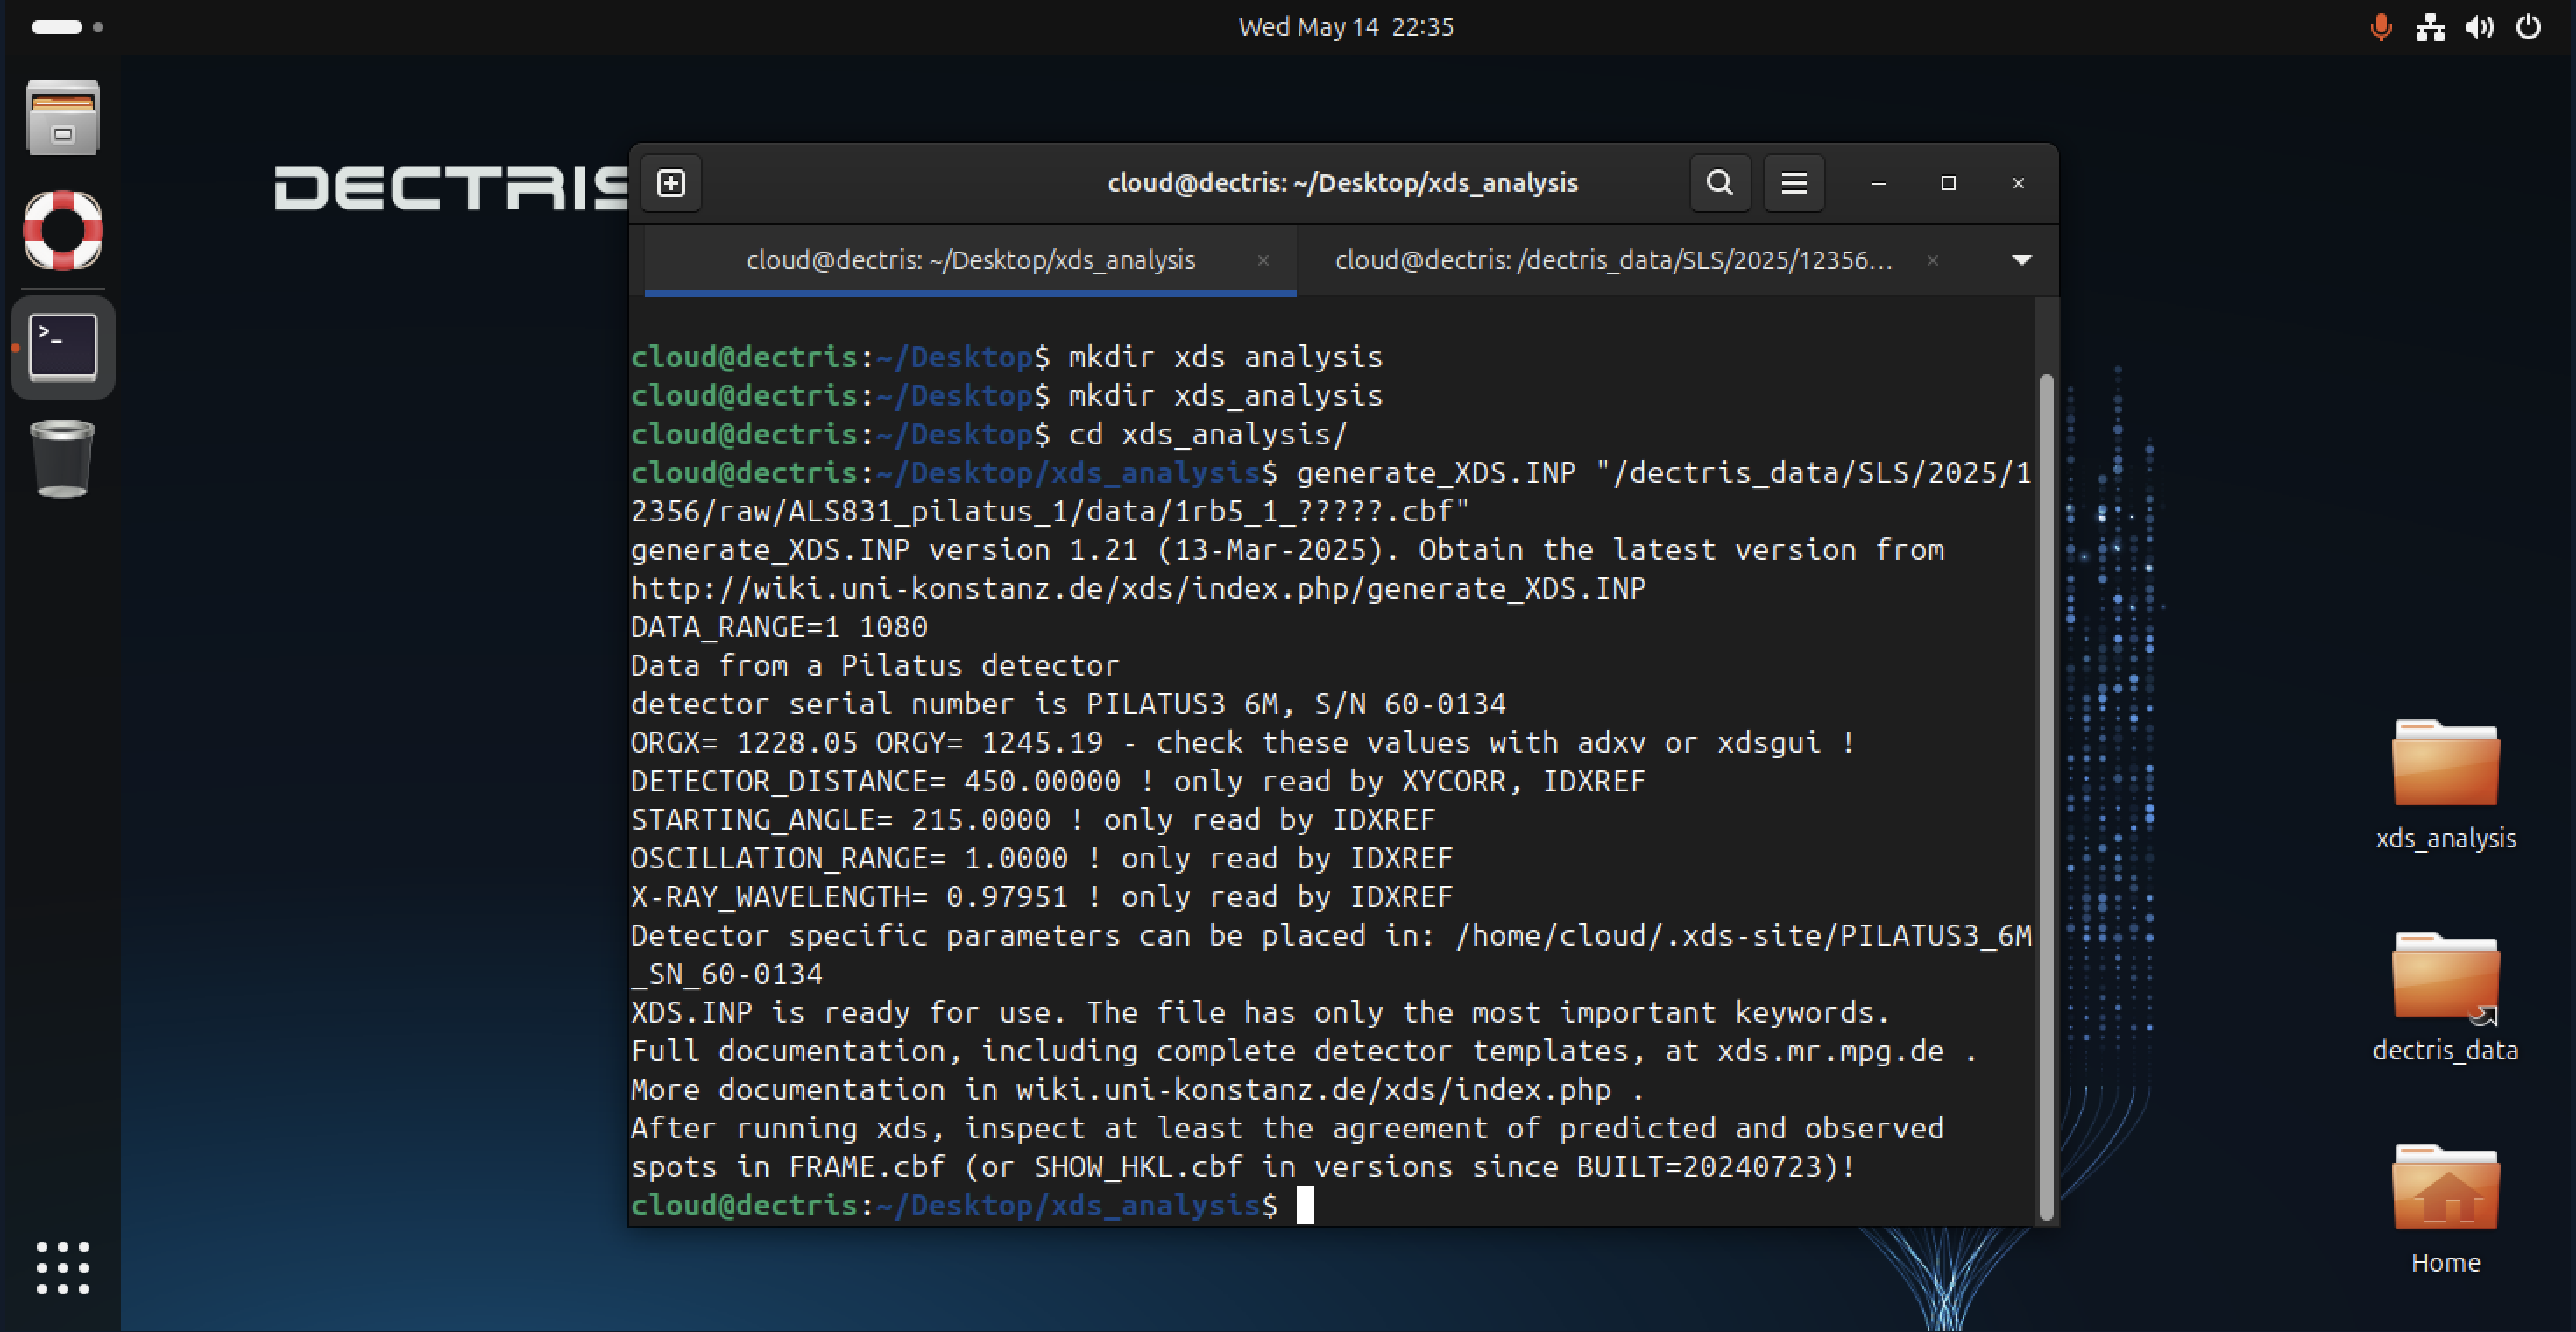Open Files from the dock
The image size is (2576, 1332).
[x=63, y=118]
